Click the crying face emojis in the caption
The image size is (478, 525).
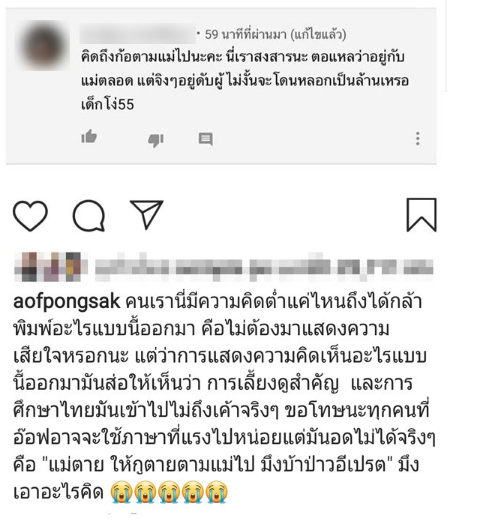[x=169, y=492]
